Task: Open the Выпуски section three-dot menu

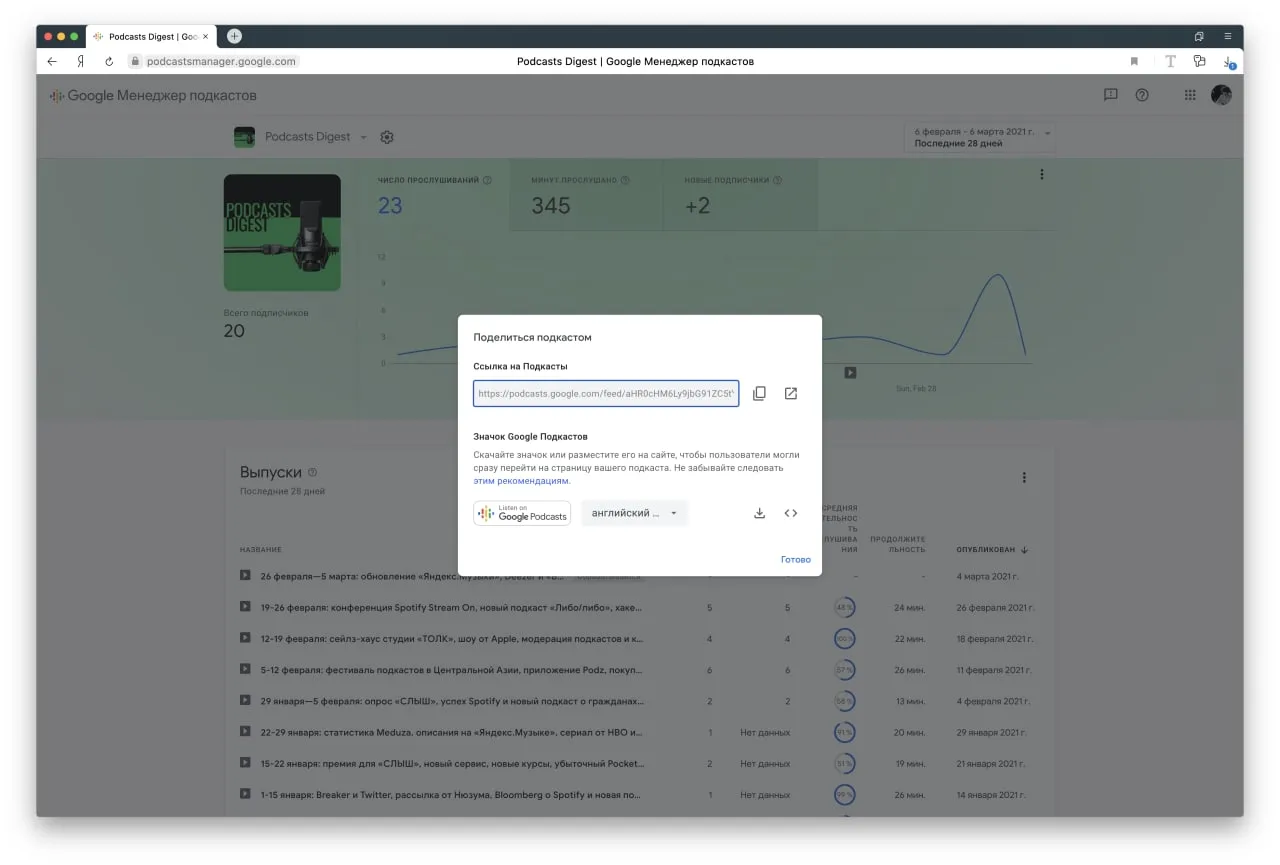Action: [1024, 478]
